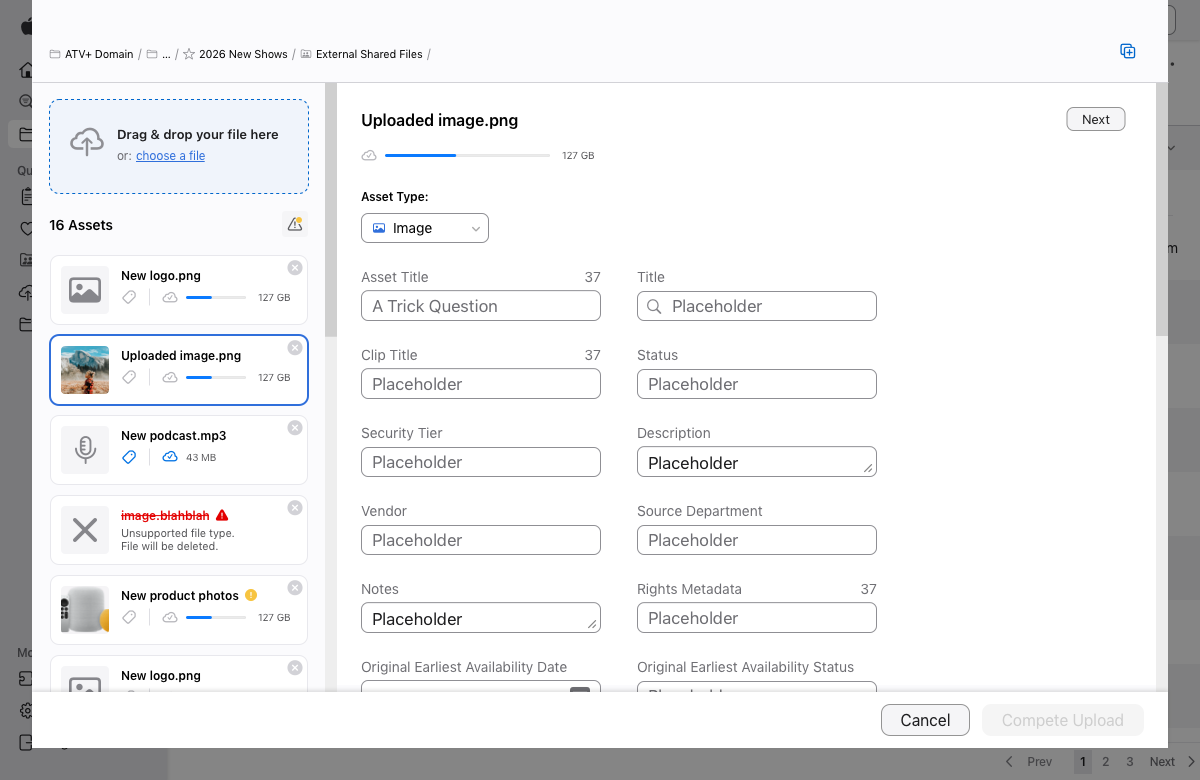Image resolution: width=1200 pixels, height=780 pixels.
Task: Click the blue cloud icon under New podcast.mp3
Action: (x=170, y=457)
